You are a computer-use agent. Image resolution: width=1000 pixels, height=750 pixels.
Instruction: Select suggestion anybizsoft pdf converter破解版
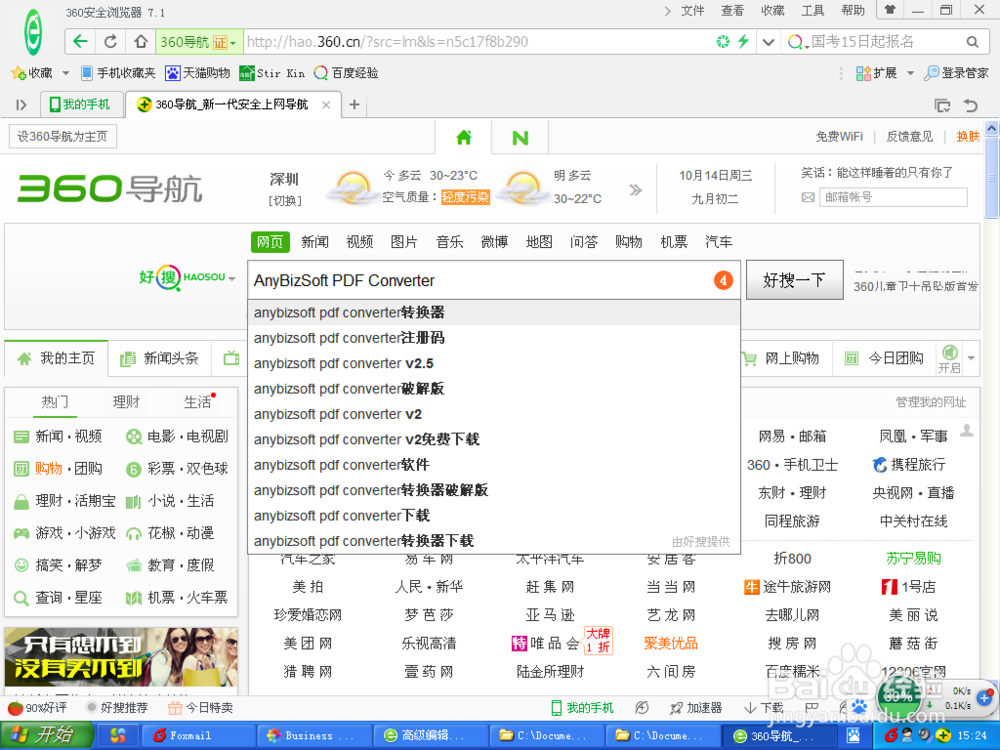(x=494, y=389)
